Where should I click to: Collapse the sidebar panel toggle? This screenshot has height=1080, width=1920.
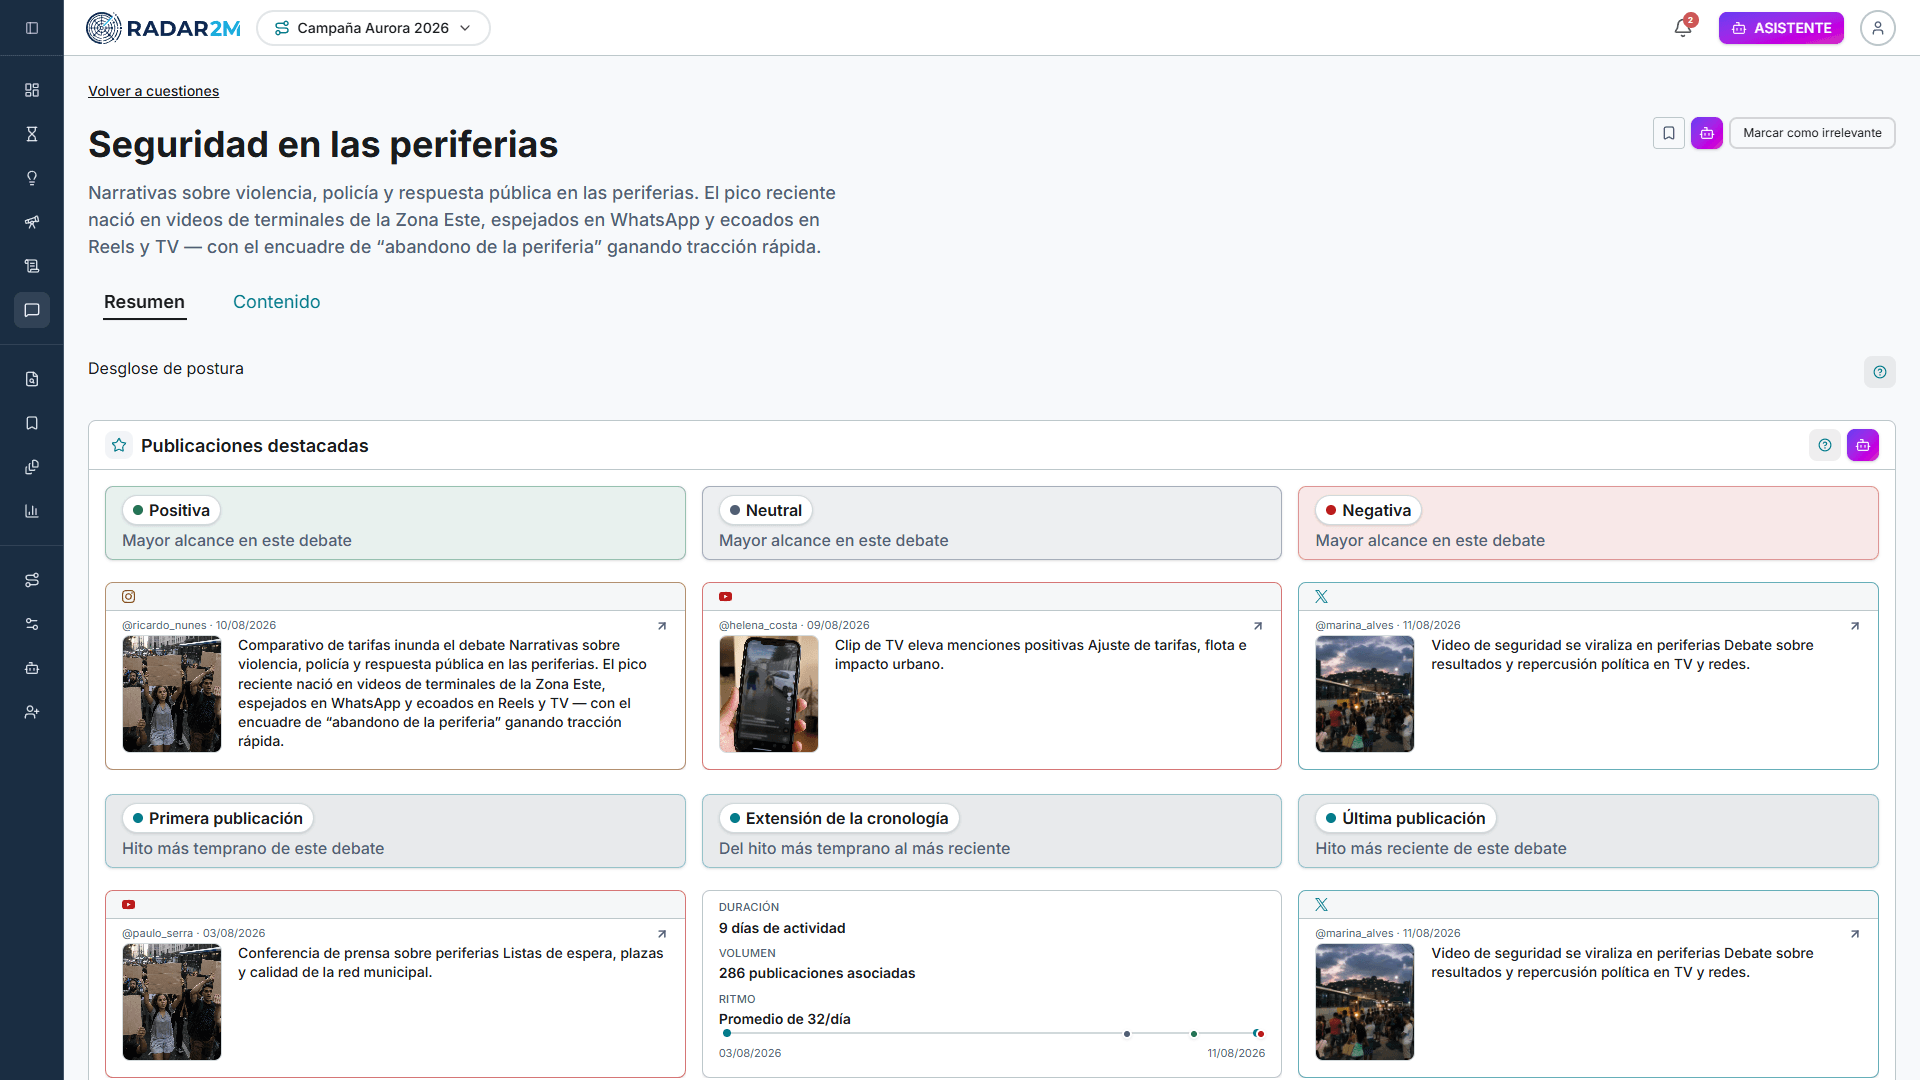point(32,28)
